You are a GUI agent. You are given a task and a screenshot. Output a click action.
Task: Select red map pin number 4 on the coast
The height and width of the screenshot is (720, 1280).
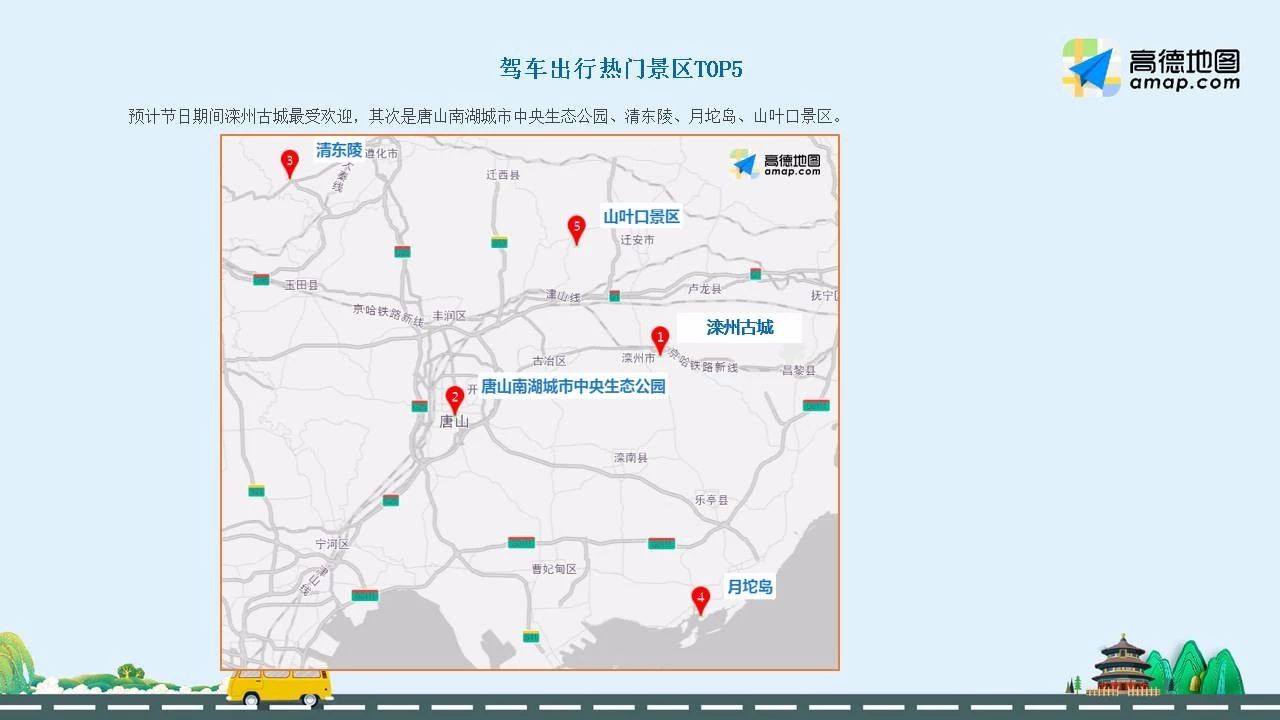pyautogui.click(x=701, y=599)
